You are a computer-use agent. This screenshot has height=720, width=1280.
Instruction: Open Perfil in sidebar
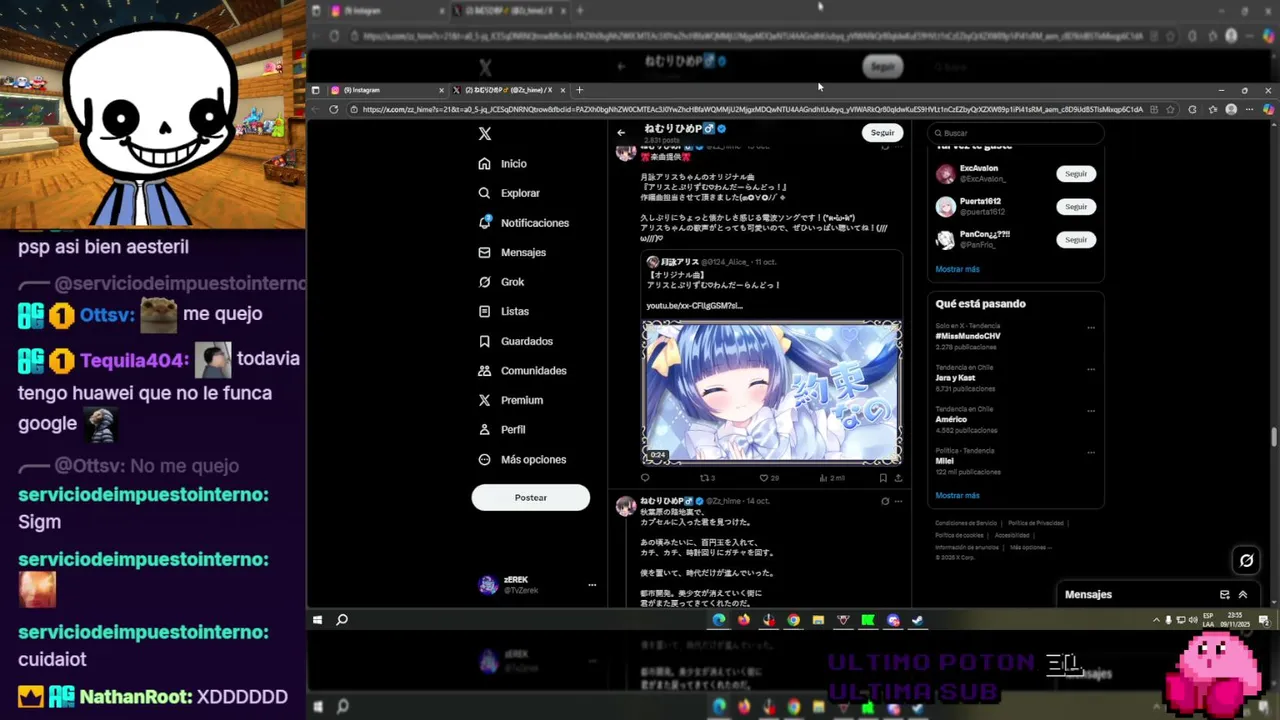click(502, 429)
